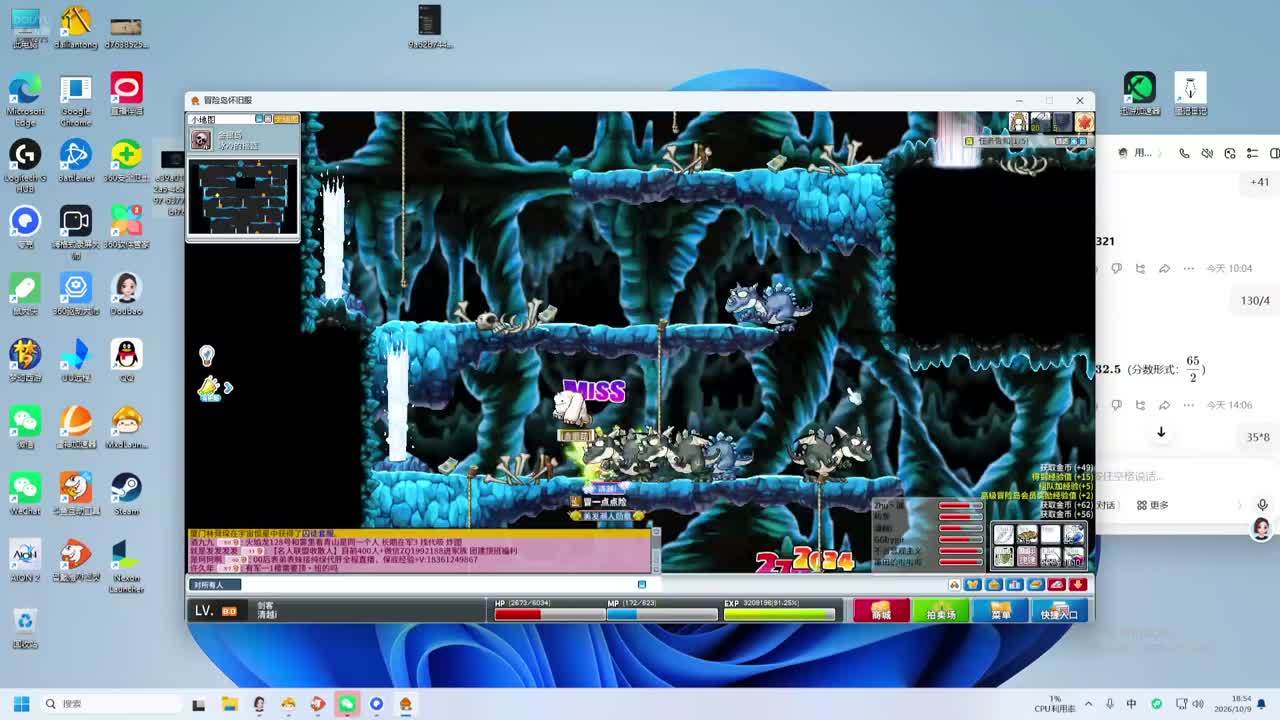Open the 商城 cash shop button
This screenshot has width=1280, height=720.
(x=881, y=611)
